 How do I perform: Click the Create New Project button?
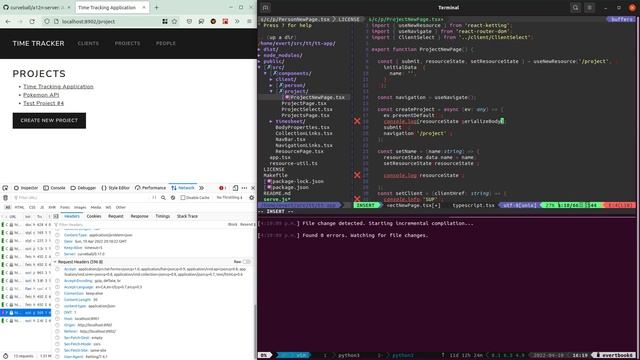(49, 120)
